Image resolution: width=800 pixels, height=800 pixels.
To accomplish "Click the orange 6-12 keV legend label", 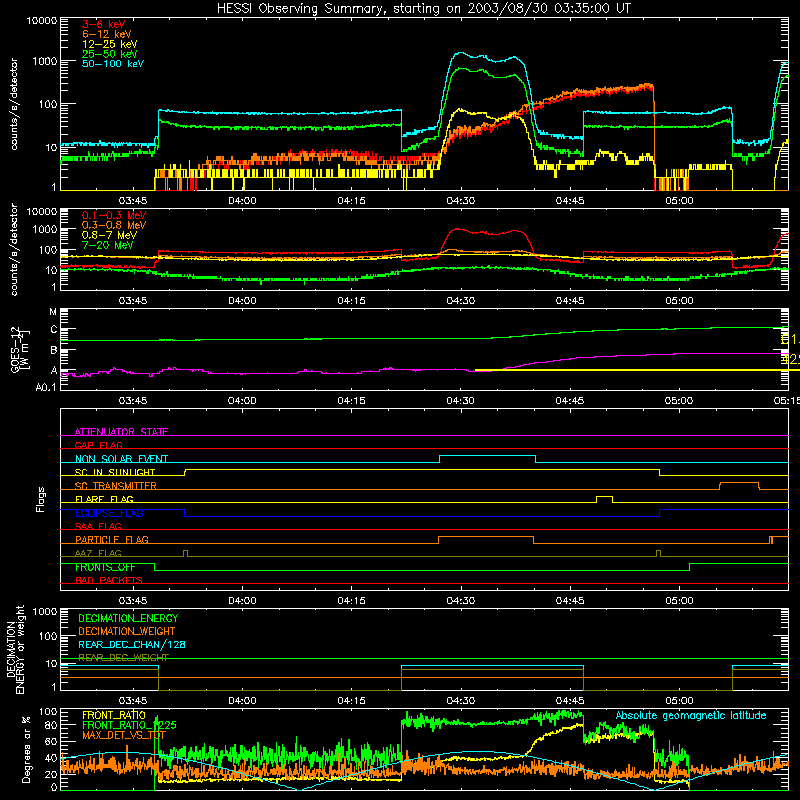I will tap(107, 34).
